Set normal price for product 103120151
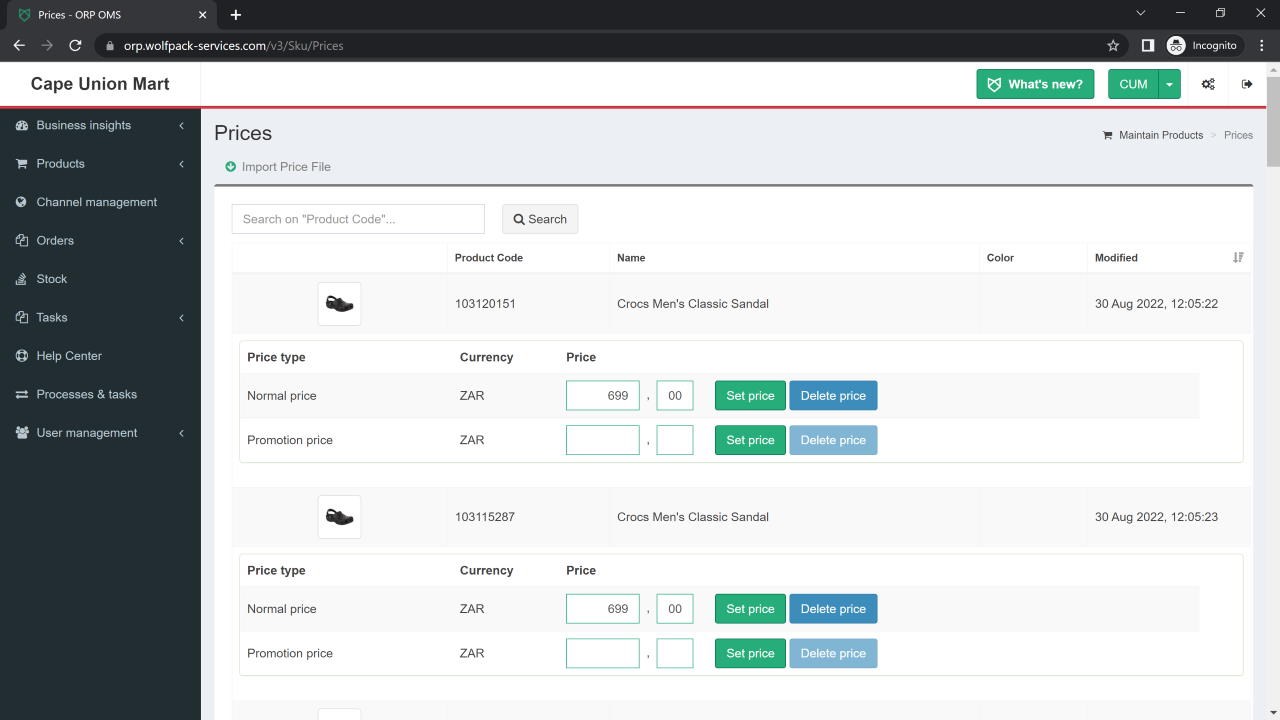Image resolution: width=1280 pixels, height=720 pixels. pos(750,396)
